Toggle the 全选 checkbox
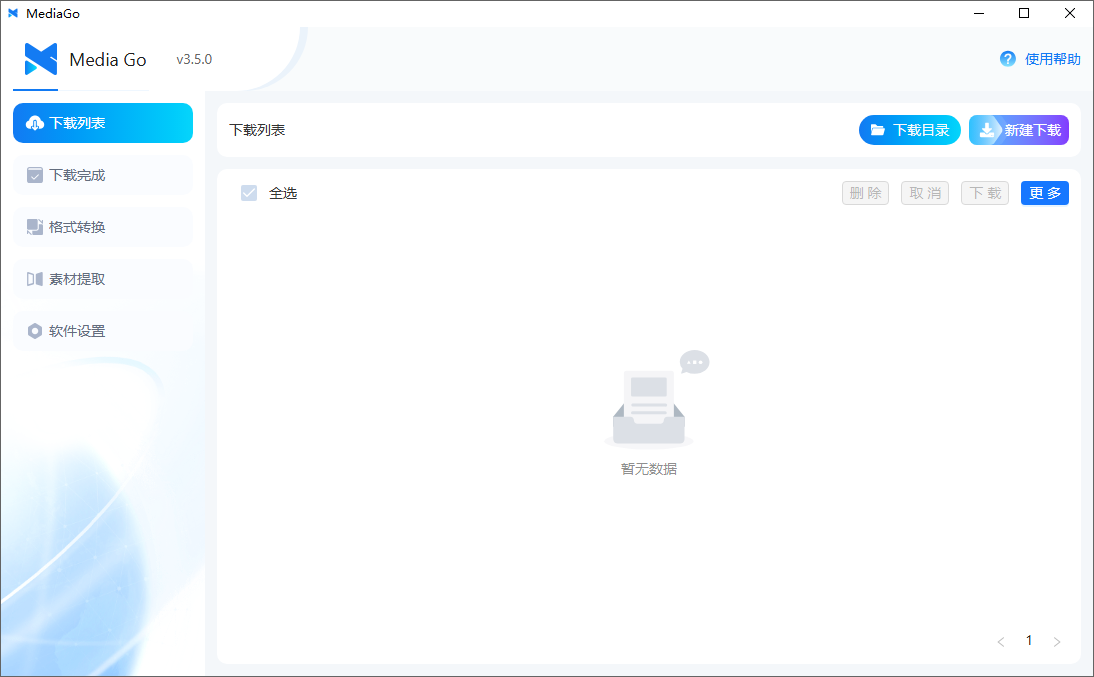Screen dimensions: 1094x677 (x=249, y=193)
